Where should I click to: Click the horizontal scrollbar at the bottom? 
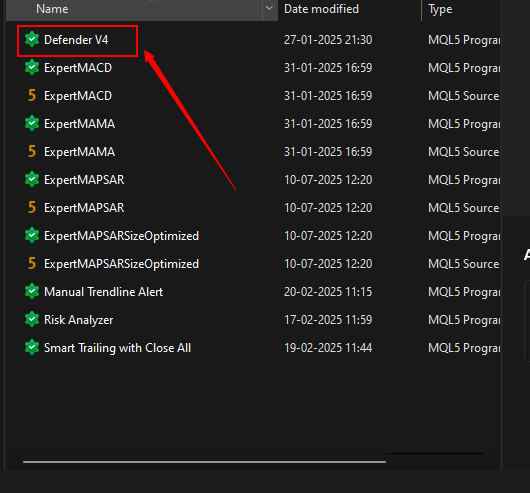point(204,462)
